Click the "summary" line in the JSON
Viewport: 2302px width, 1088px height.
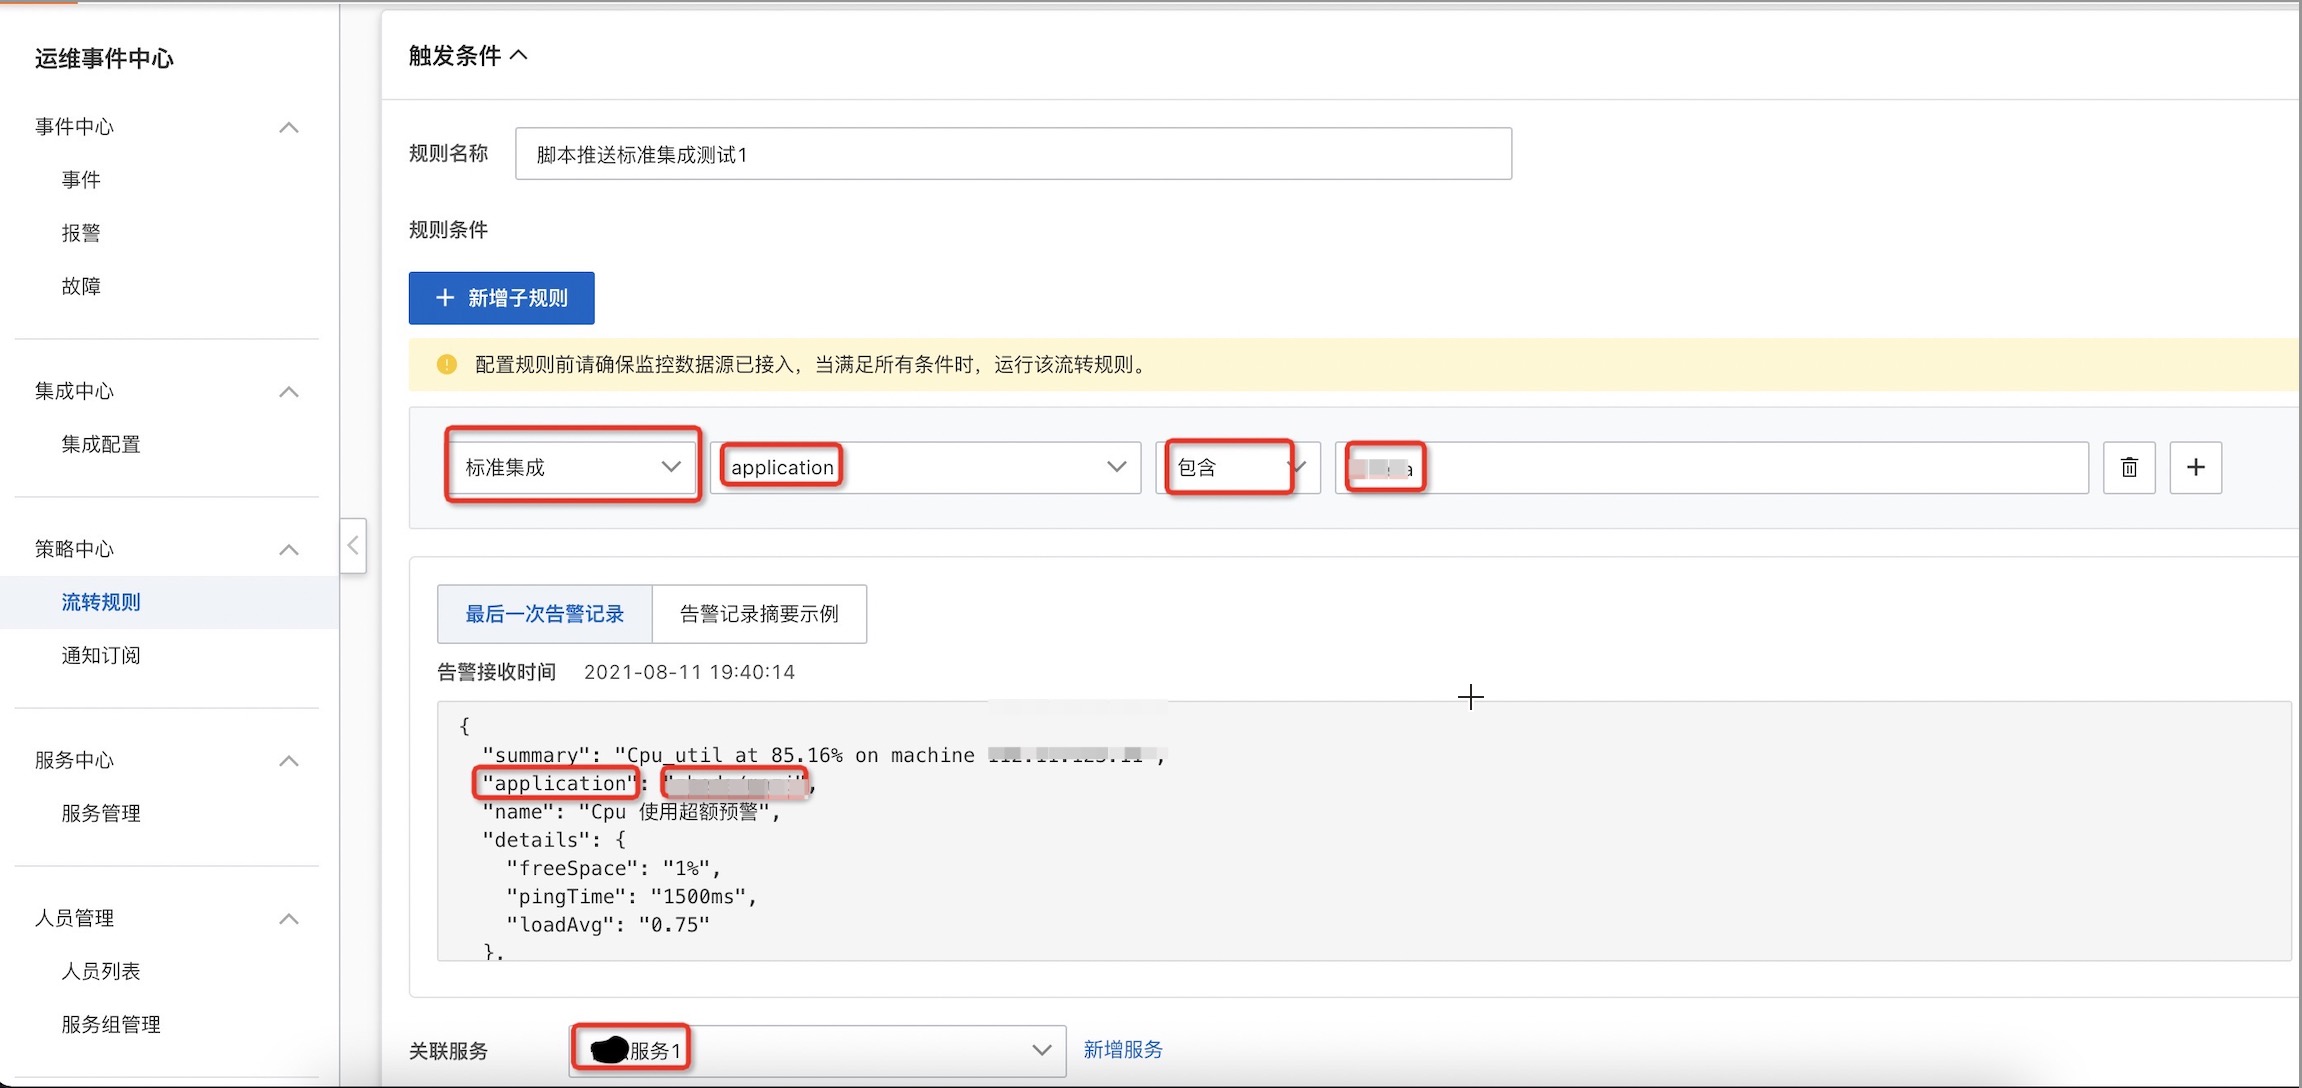point(824,755)
